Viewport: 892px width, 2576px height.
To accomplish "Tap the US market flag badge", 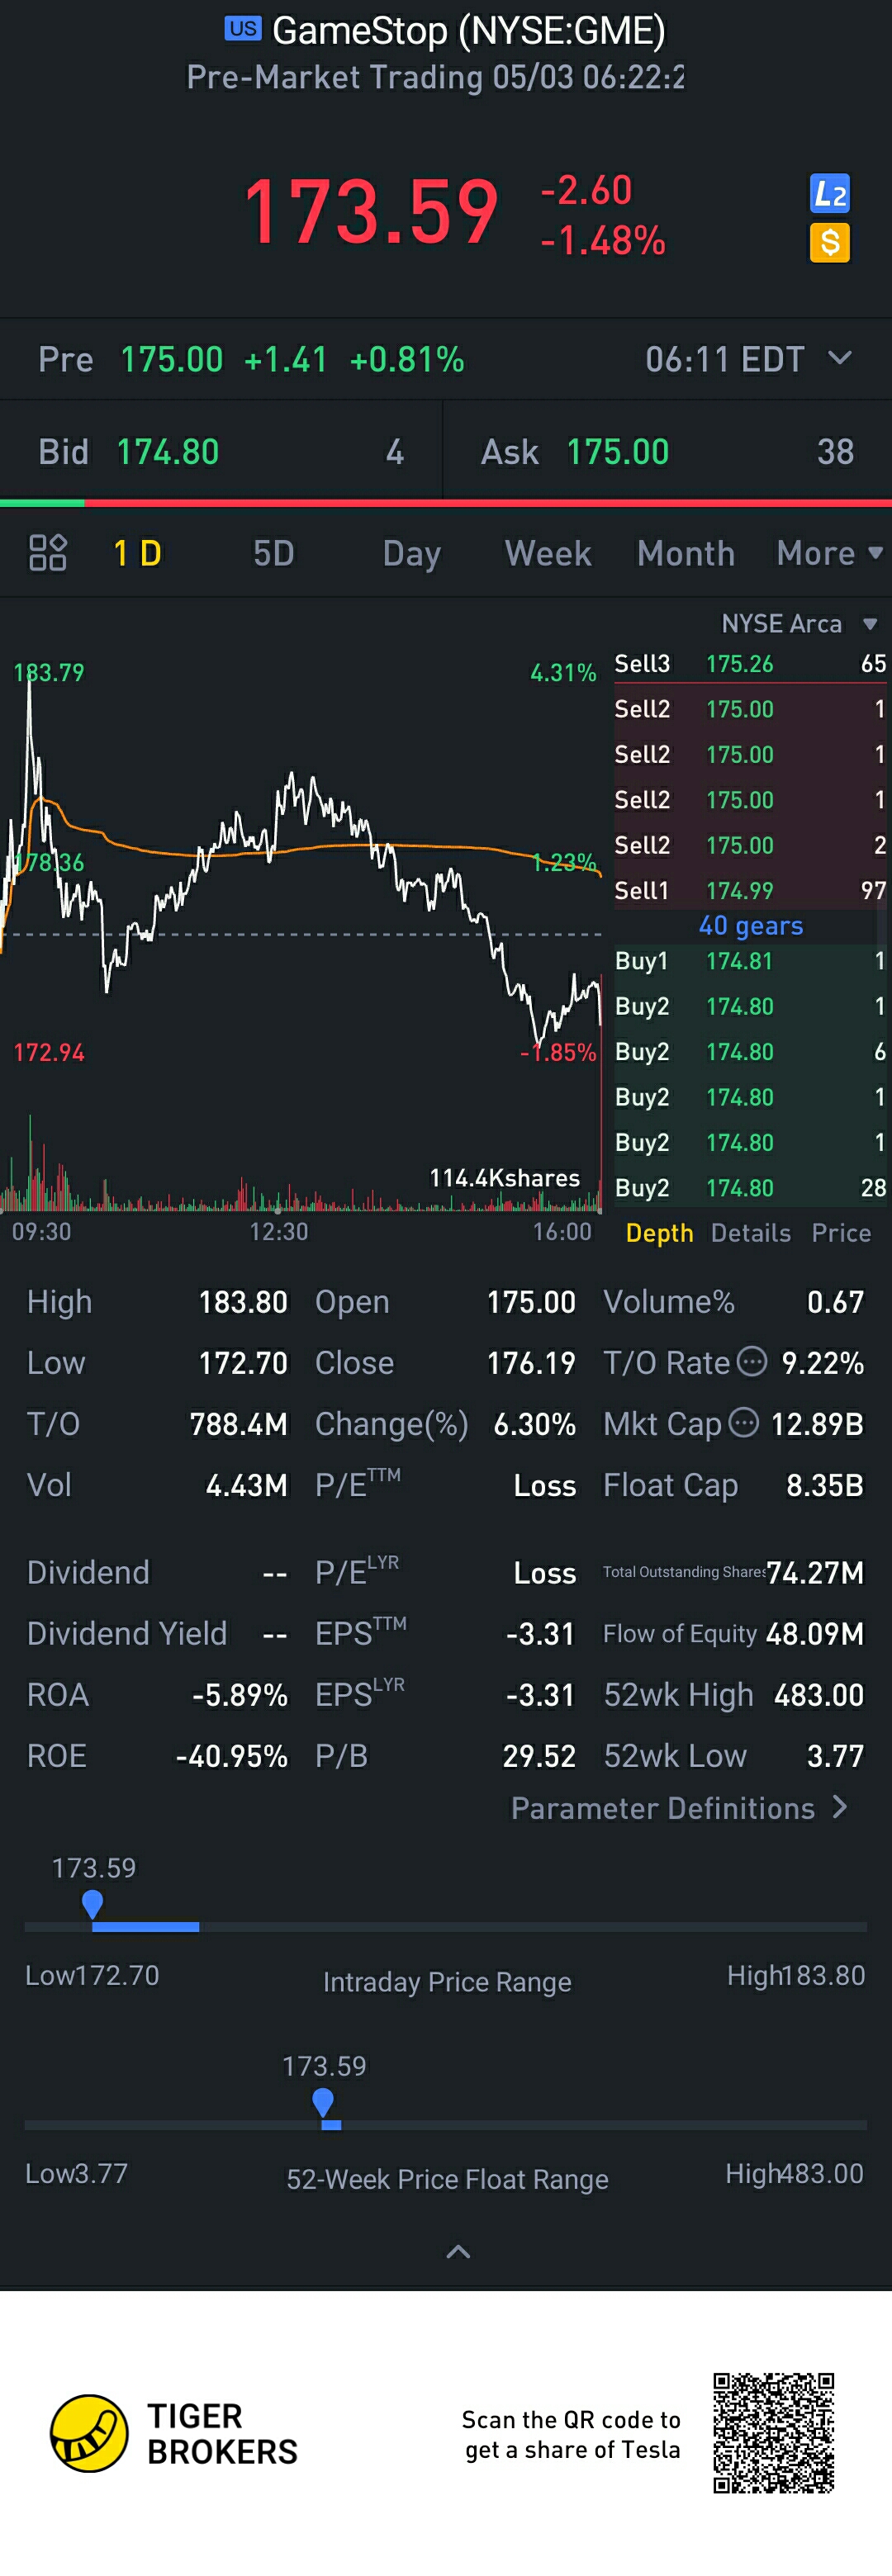I will click(242, 29).
